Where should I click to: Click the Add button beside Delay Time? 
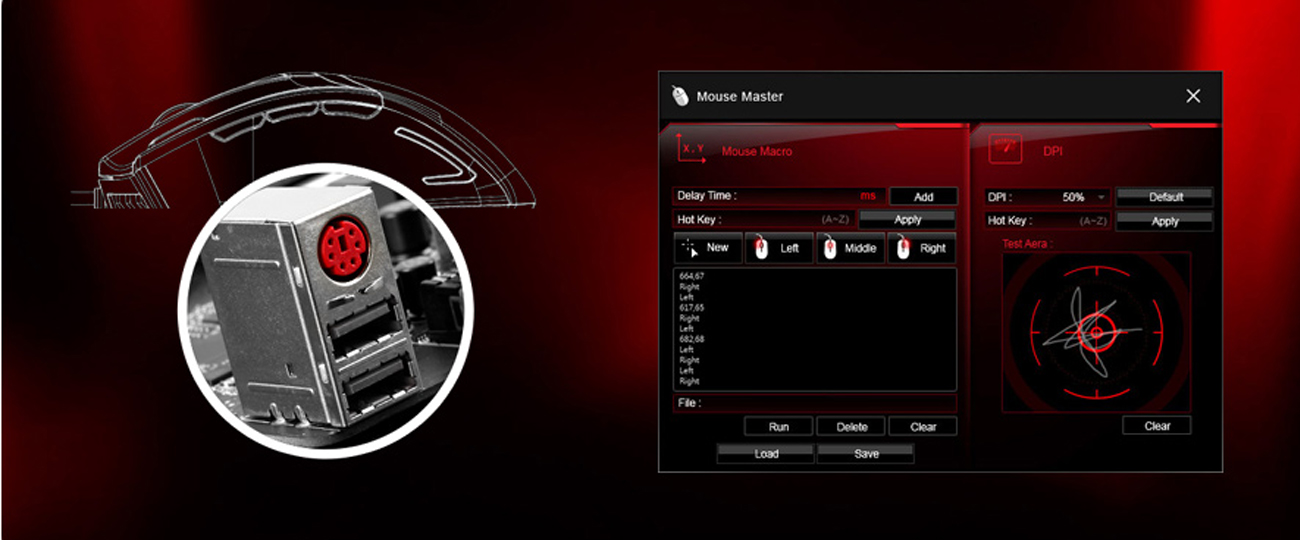coord(923,197)
